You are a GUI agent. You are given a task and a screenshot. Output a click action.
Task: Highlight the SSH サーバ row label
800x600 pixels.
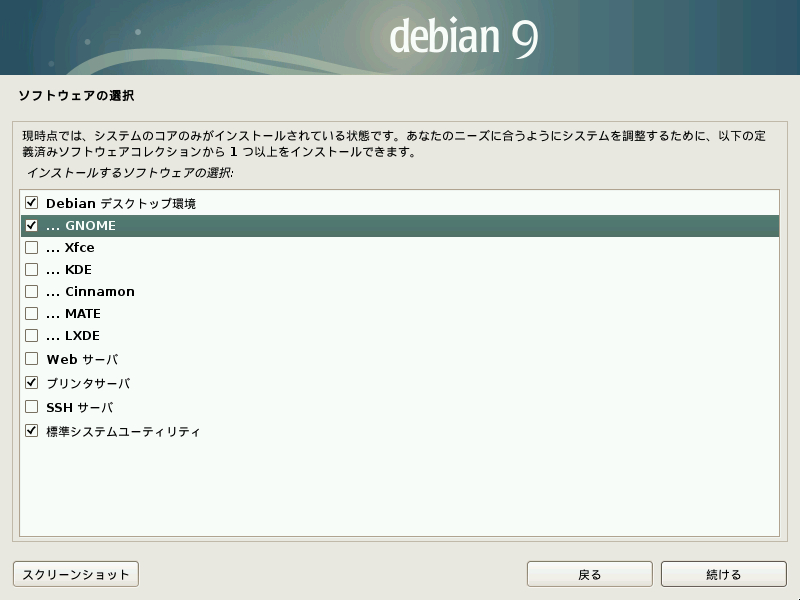pyautogui.click(x=80, y=407)
